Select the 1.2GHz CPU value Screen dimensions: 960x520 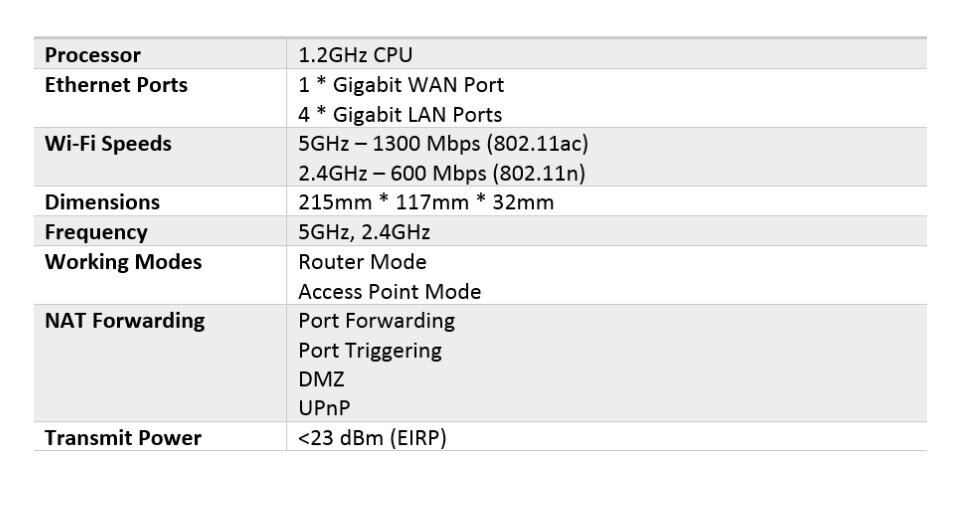355,55
